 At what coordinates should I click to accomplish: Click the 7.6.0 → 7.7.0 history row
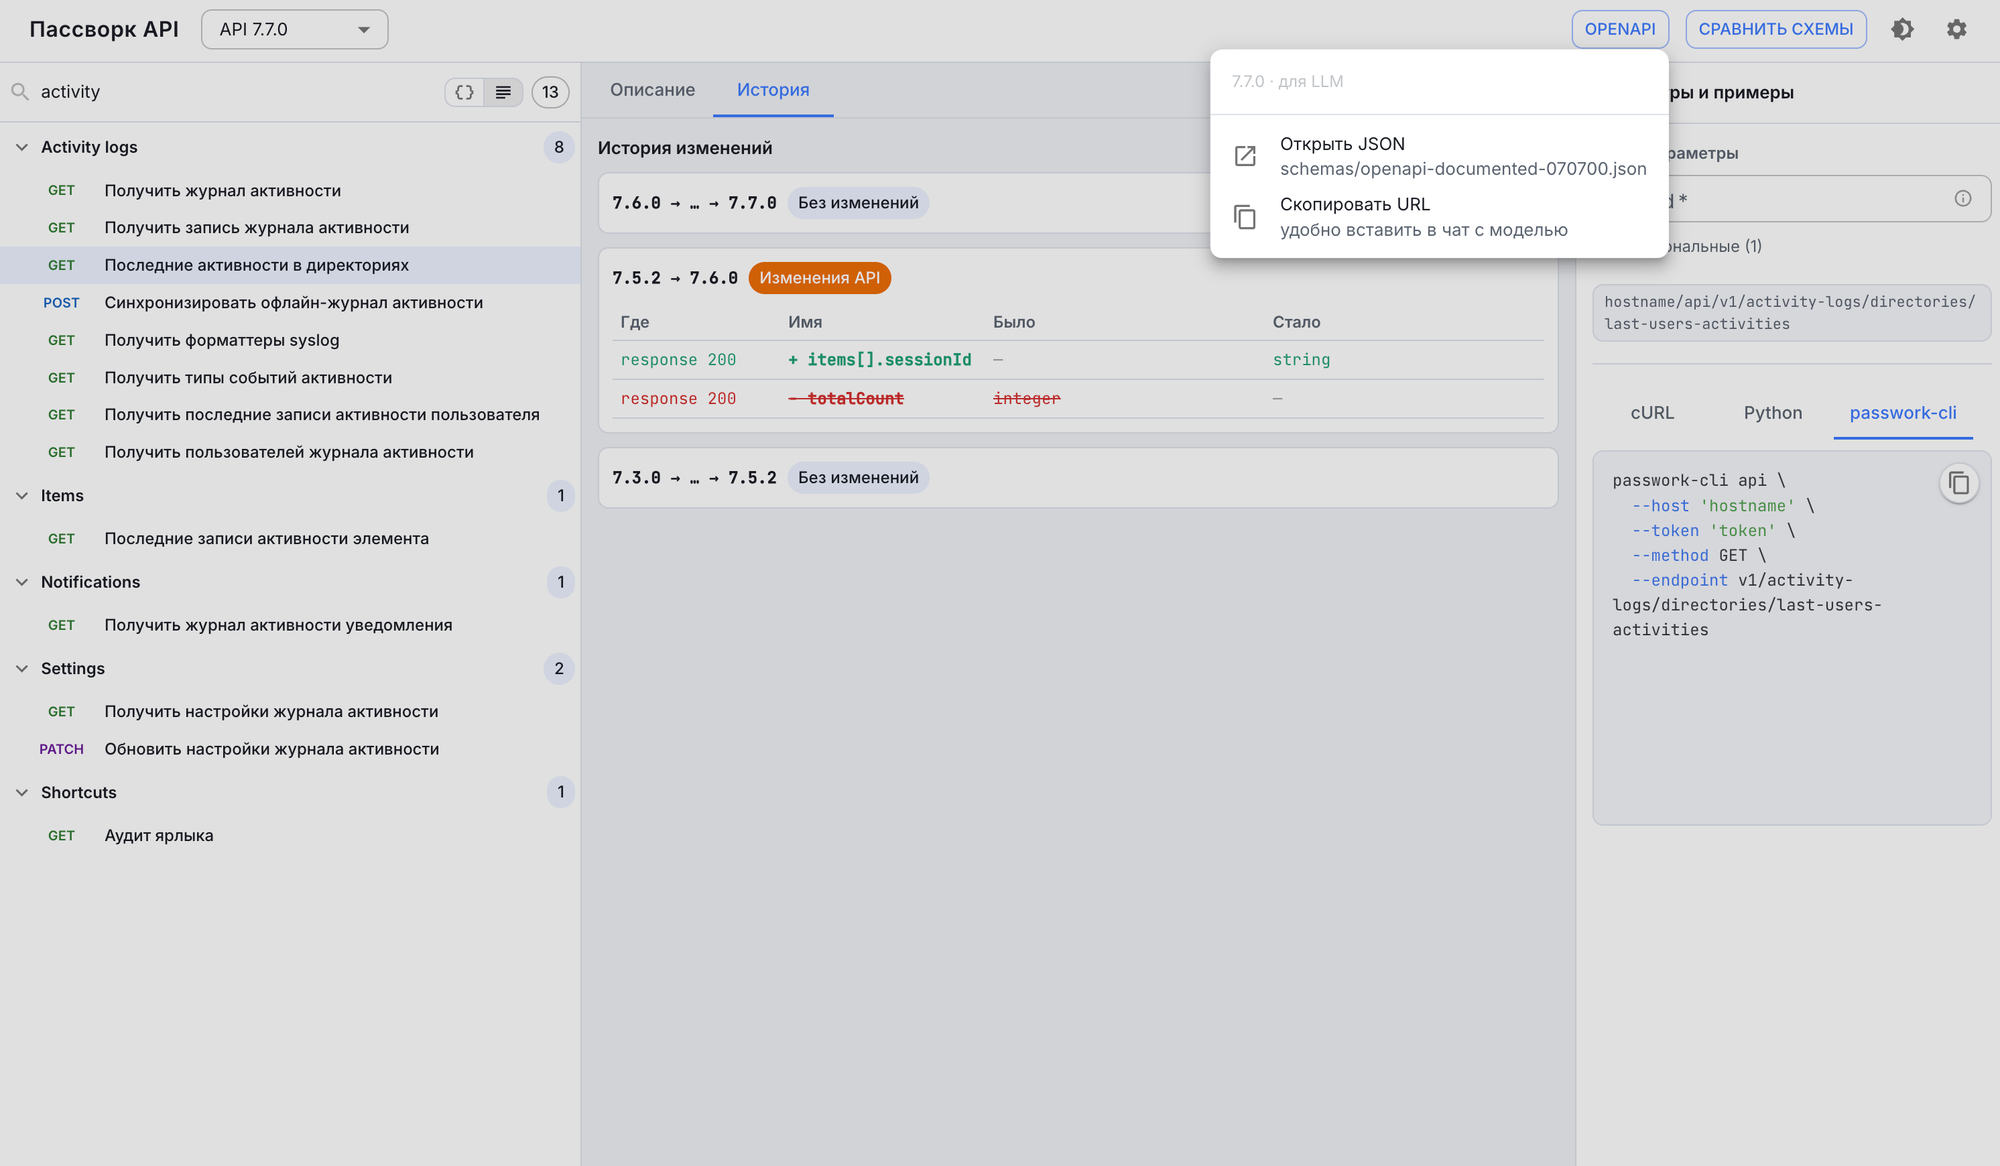click(x=904, y=203)
